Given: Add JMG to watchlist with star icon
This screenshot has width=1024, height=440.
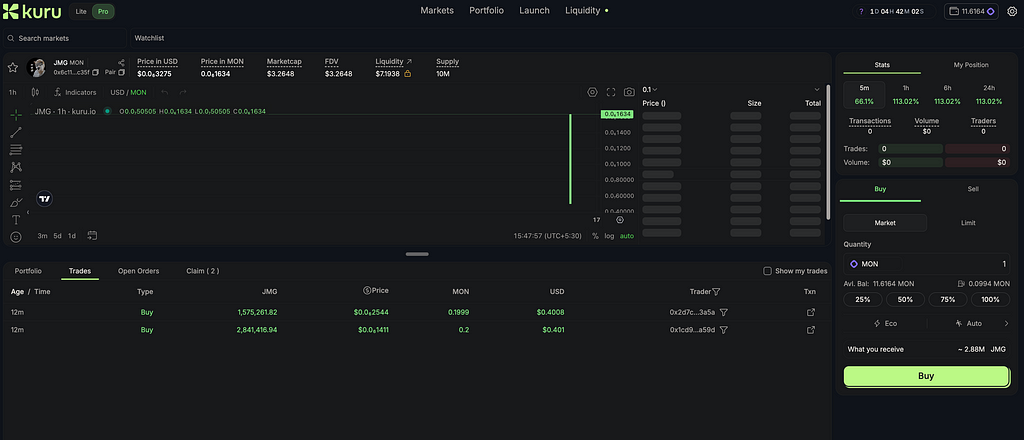Looking at the screenshot, I should pos(12,67).
